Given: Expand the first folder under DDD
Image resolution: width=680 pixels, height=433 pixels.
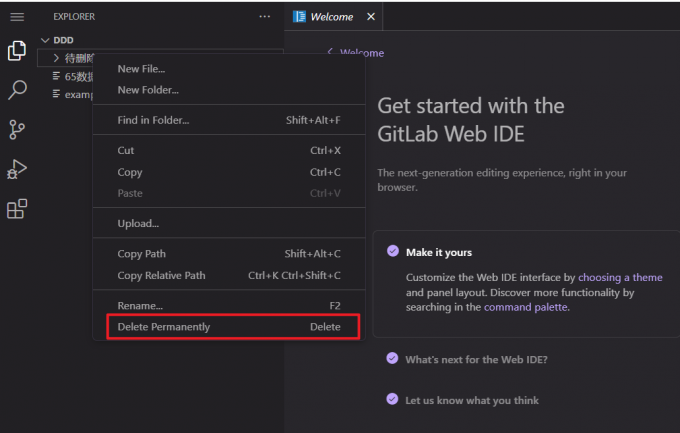Looking at the screenshot, I should 57,58.
